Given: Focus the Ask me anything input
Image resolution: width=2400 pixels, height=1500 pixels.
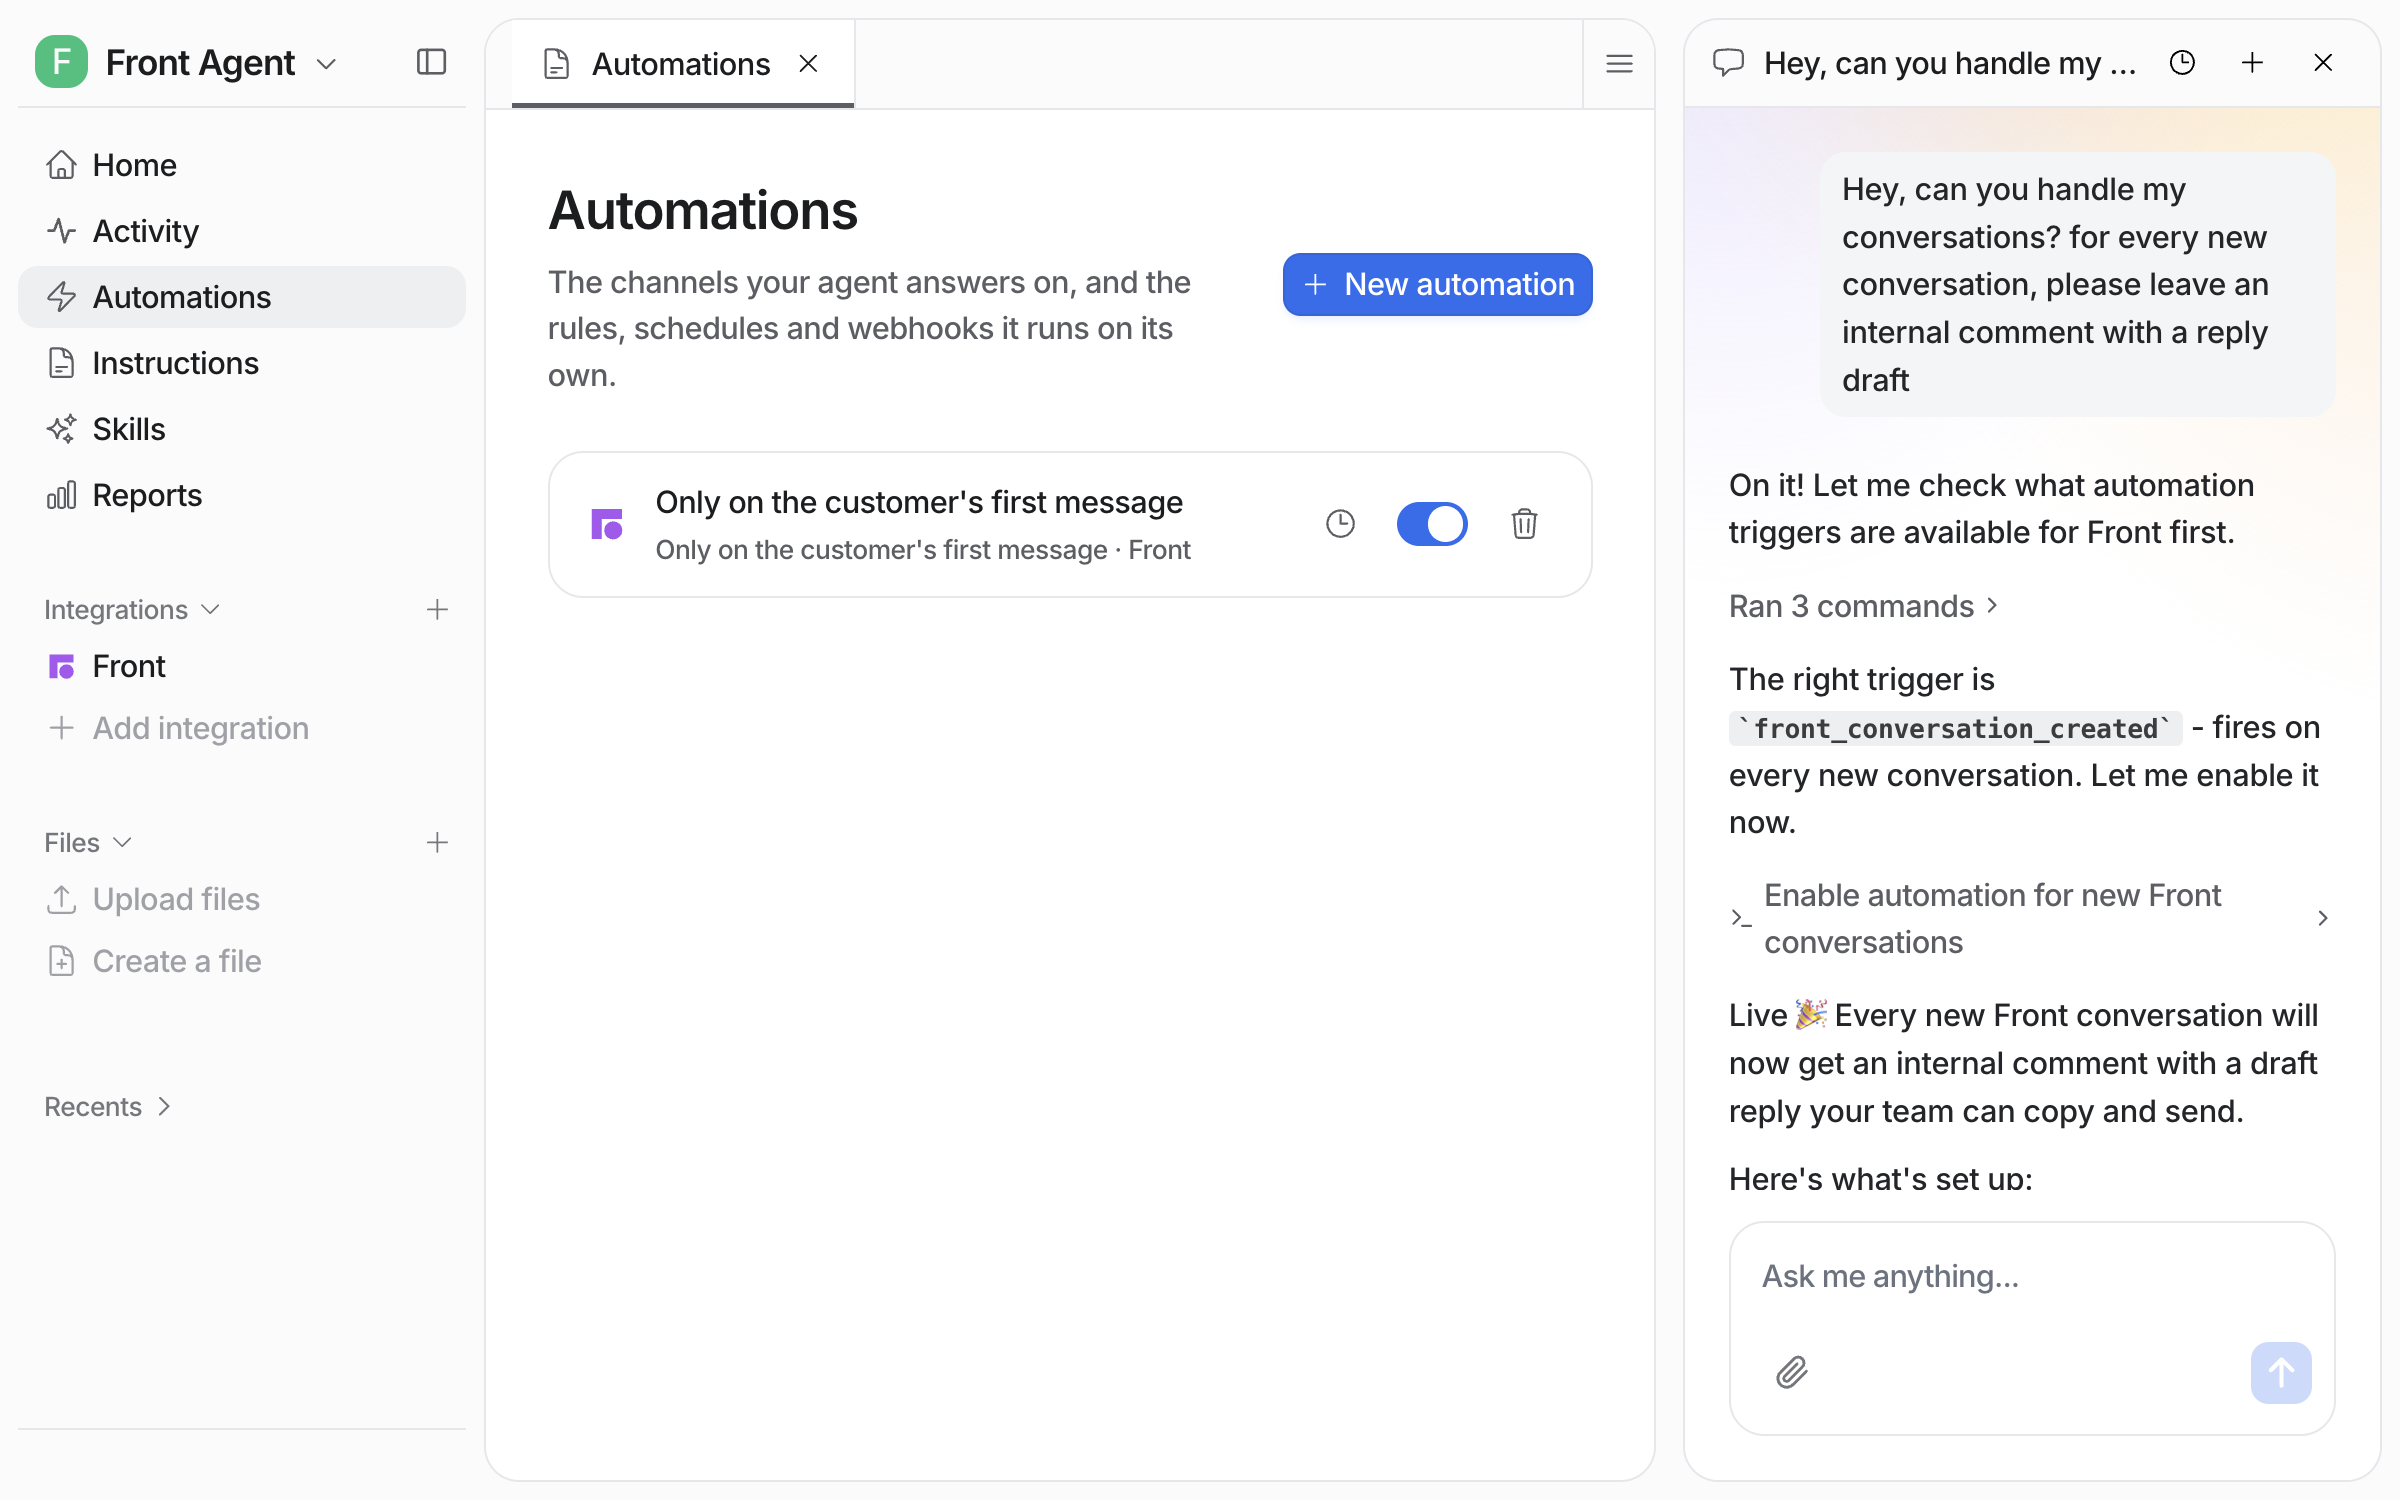Looking at the screenshot, I should (x=2030, y=1277).
